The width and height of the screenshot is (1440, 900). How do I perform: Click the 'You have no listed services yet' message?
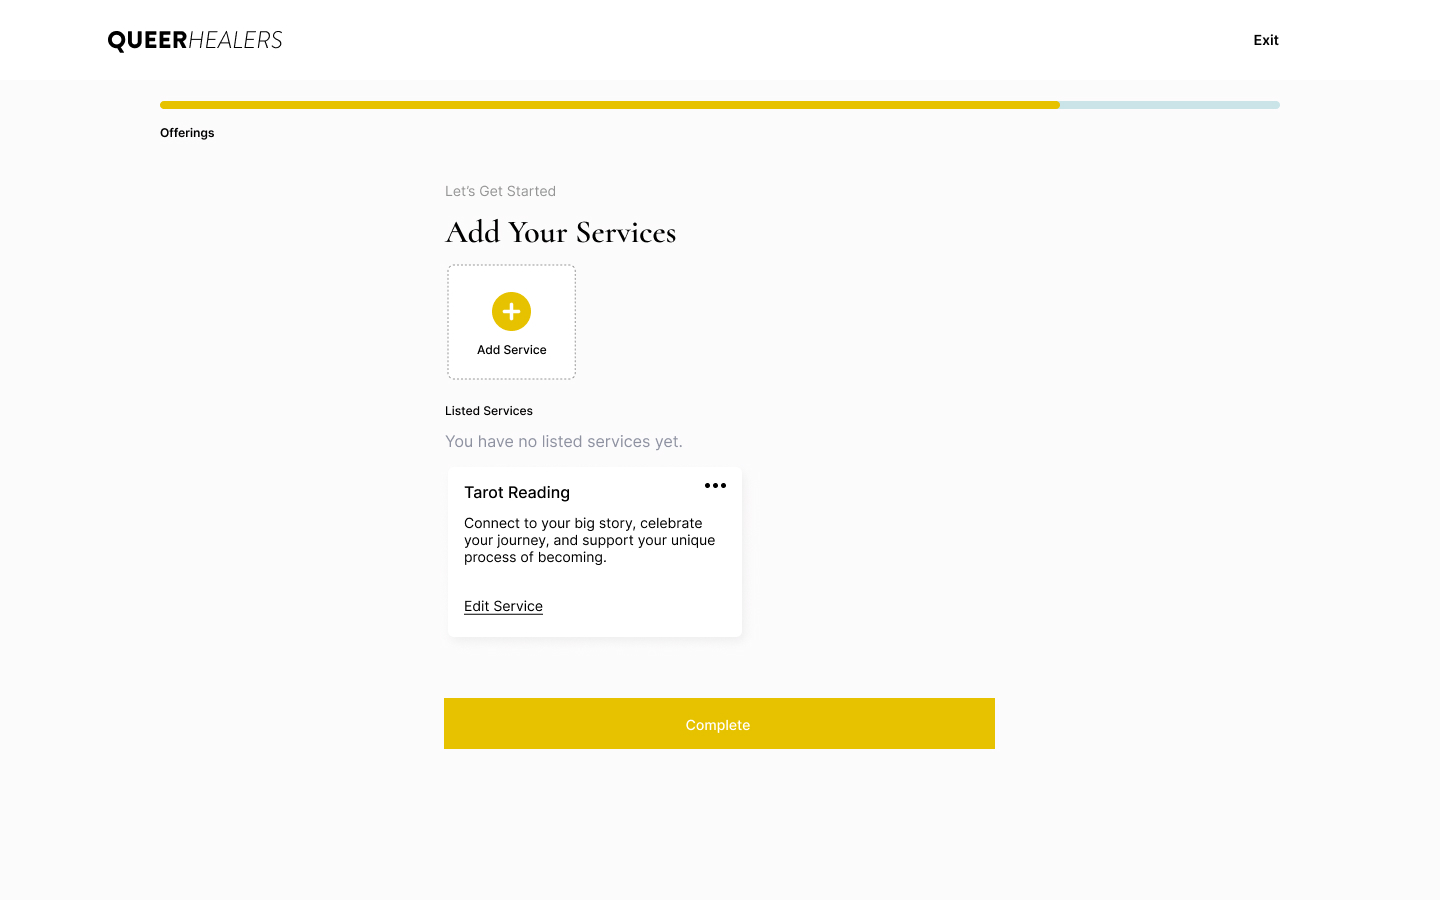point(563,442)
